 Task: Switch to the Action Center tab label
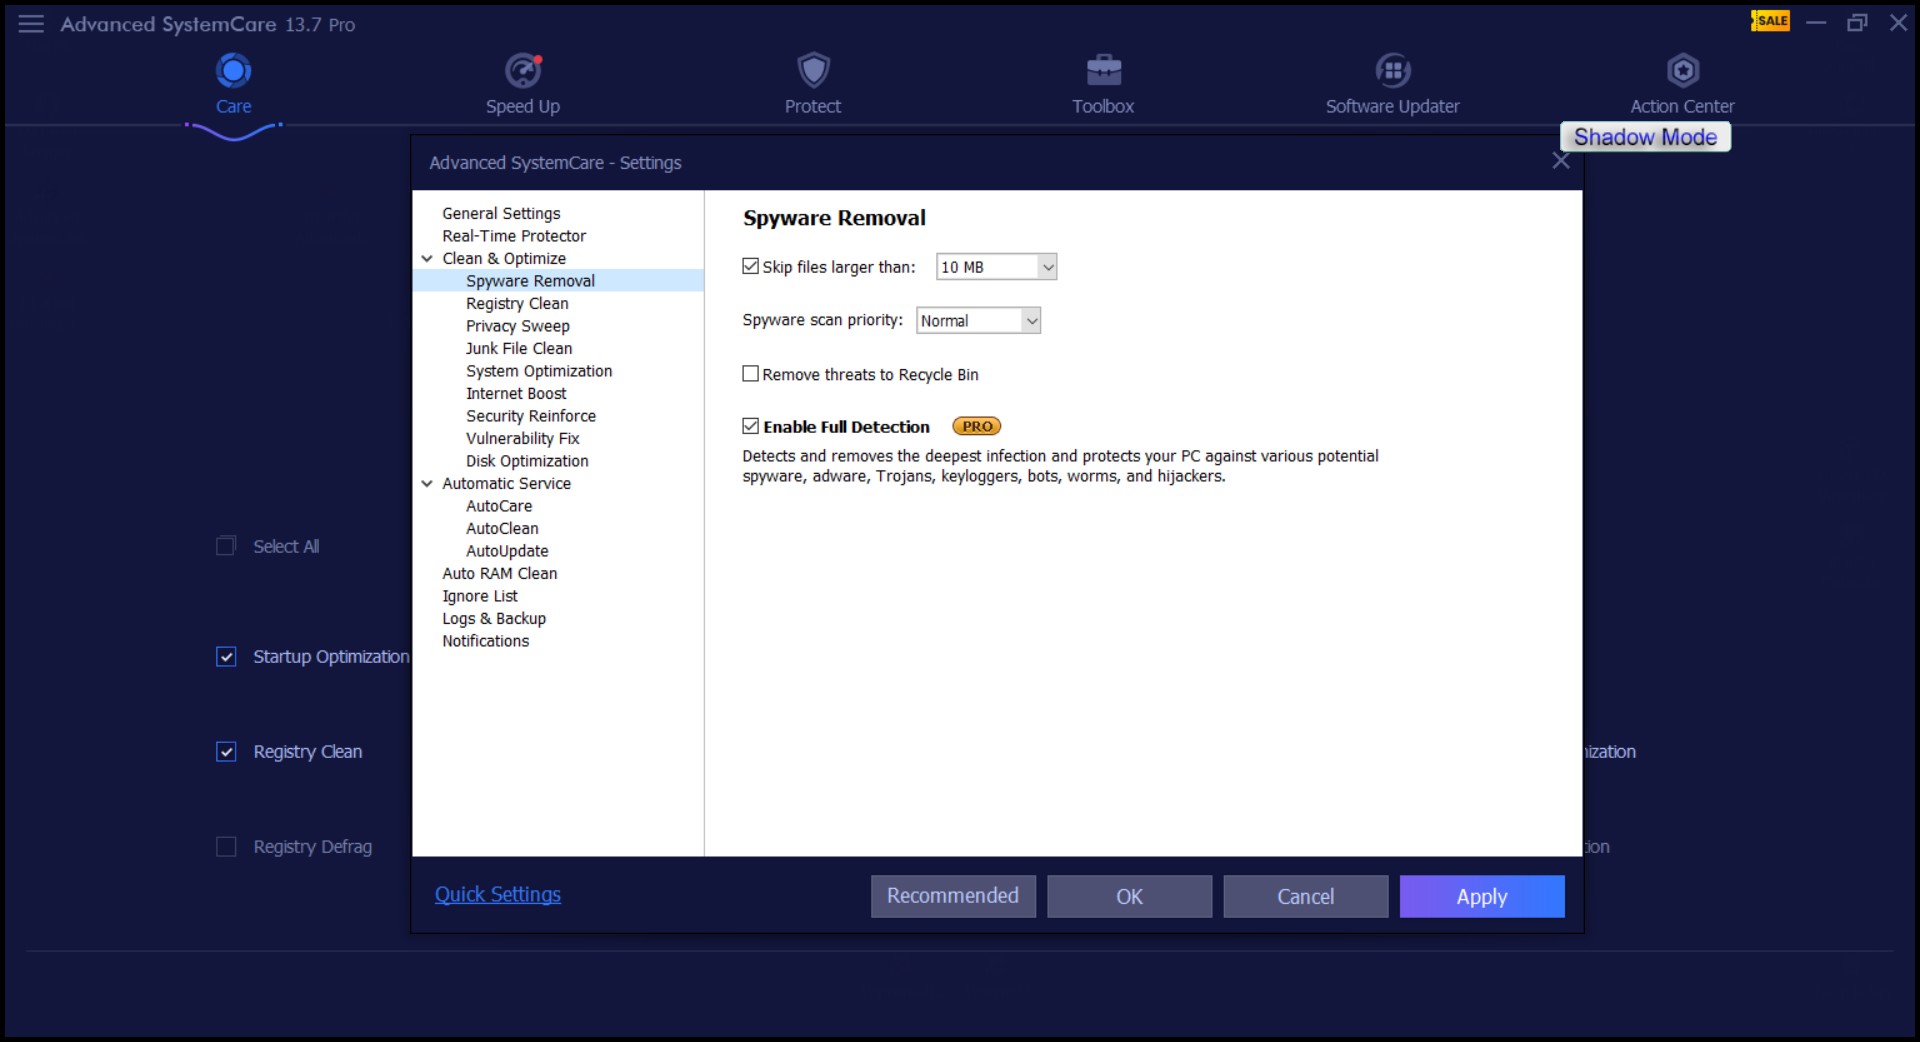click(1682, 106)
